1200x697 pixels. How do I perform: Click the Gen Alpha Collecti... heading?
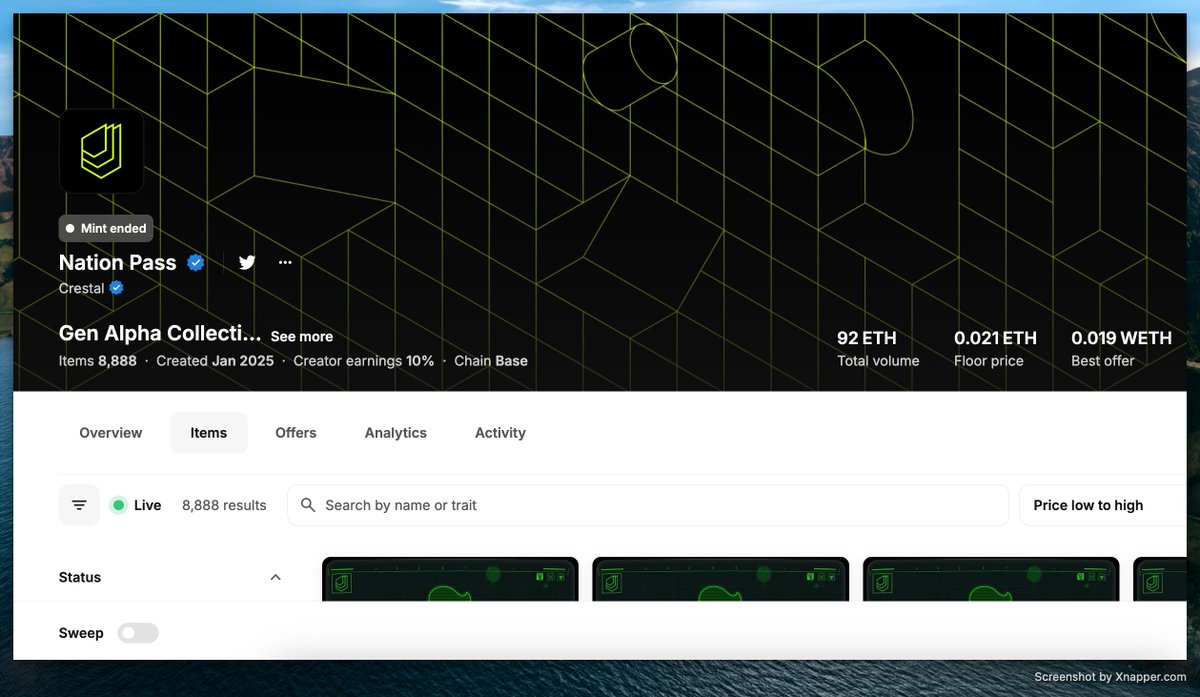(160, 333)
